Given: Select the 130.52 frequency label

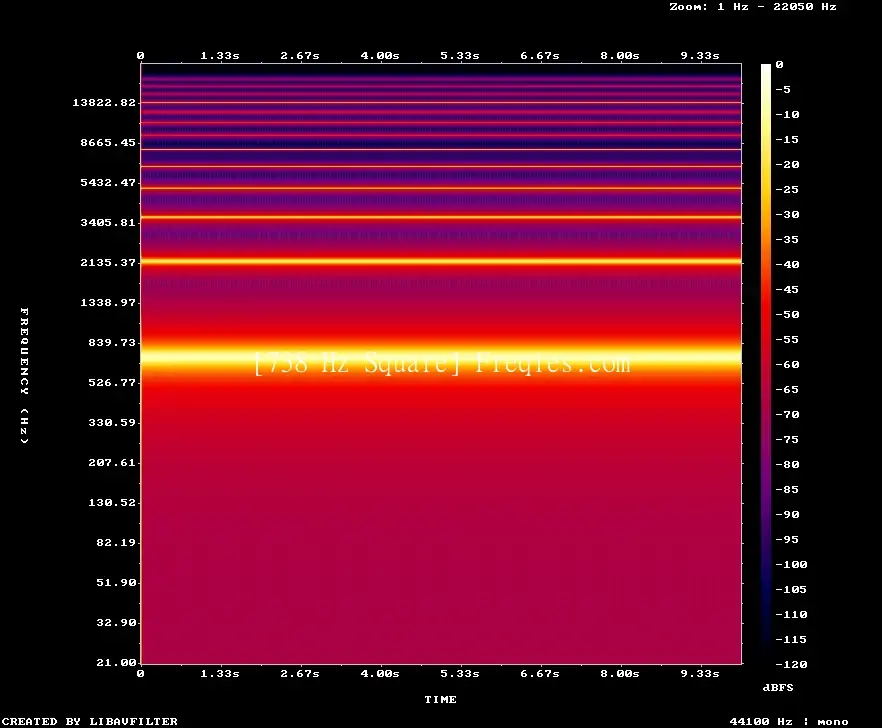Looking at the screenshot, I should (112, 502).
